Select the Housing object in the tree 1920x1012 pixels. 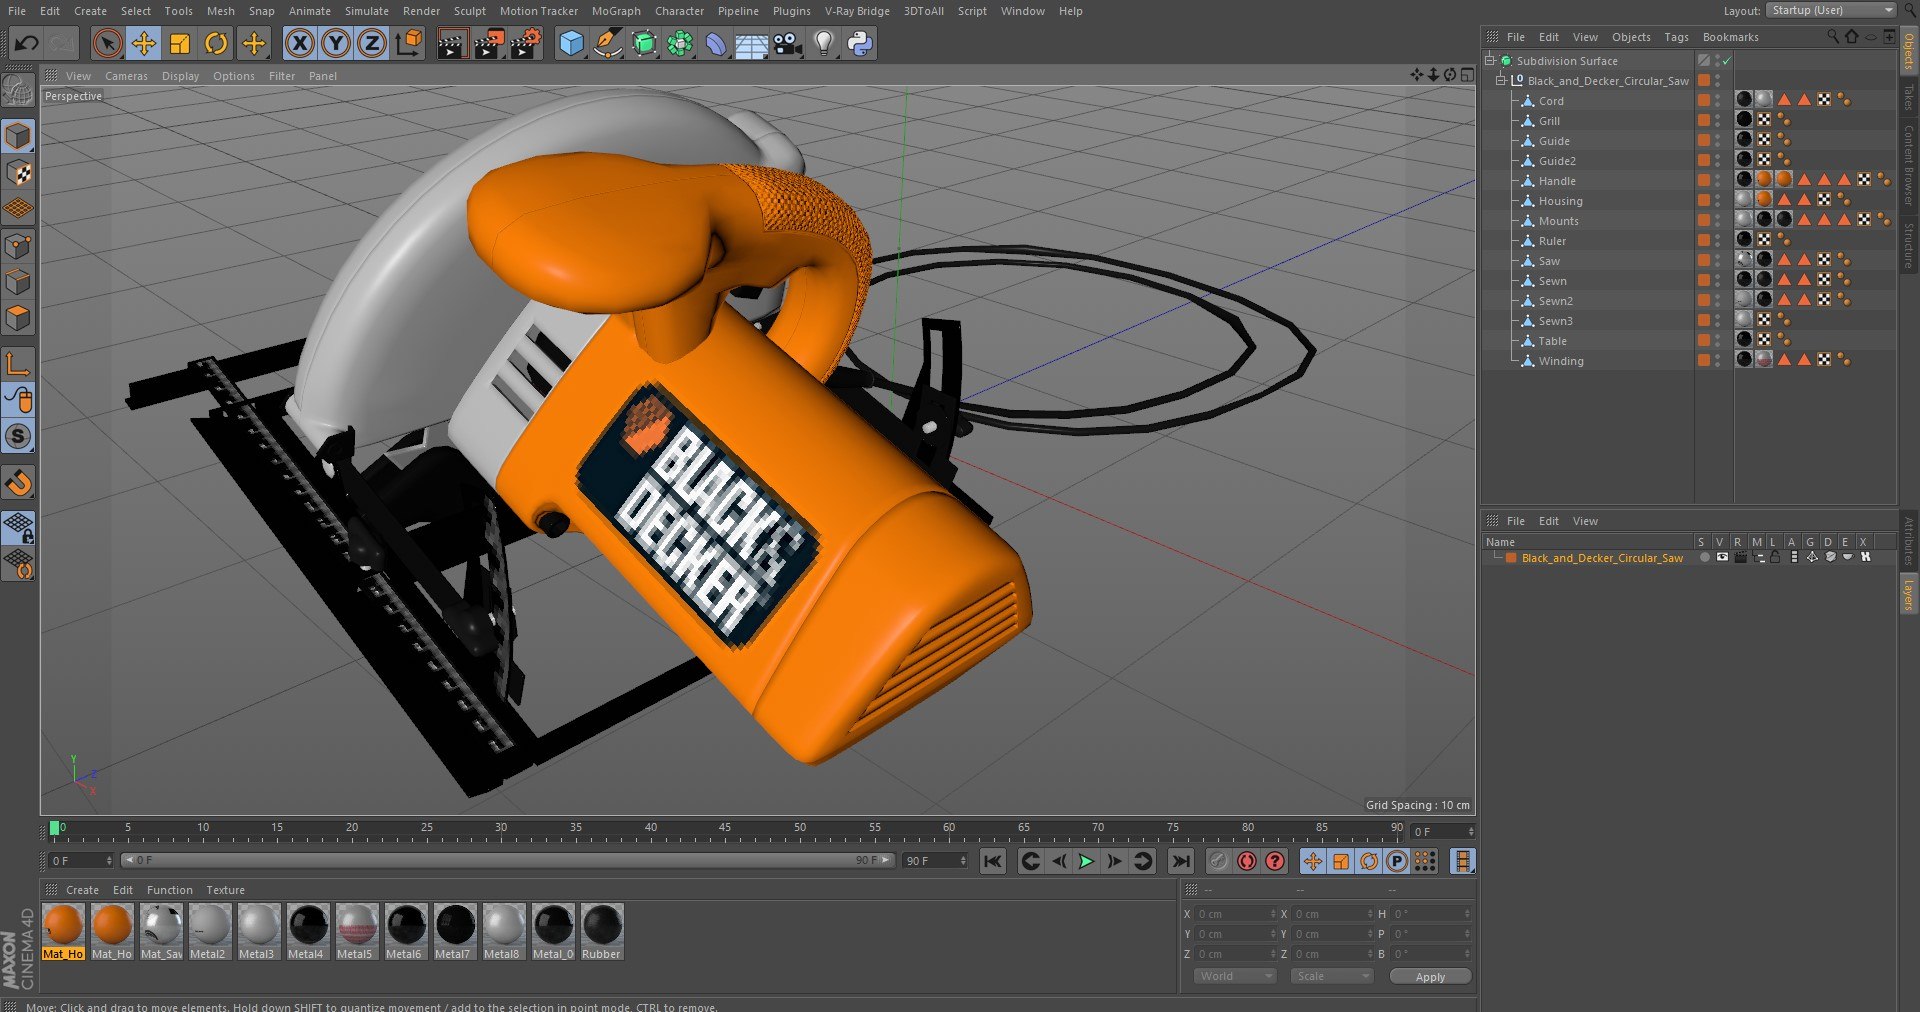click(1560, 201)
